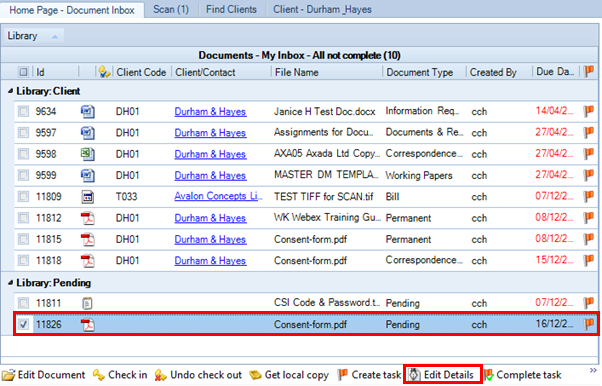Click the PDF icon for document 11826
This screenshot has height=386, width=602.
click(88, 325)
